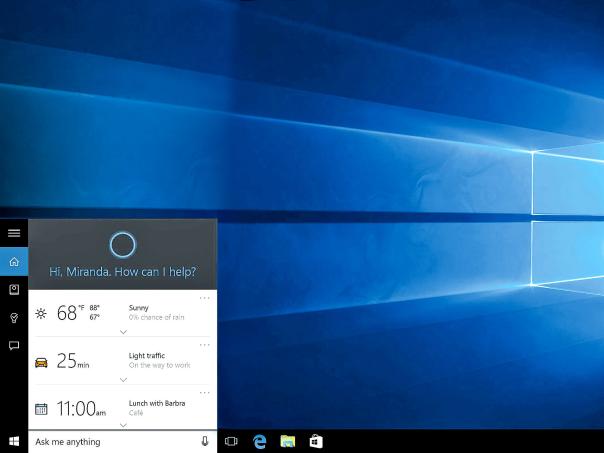The width and height of the screenshot is (604, 453).
Task: Expand the traffic card chevron
Action: [x=123, y=380]
